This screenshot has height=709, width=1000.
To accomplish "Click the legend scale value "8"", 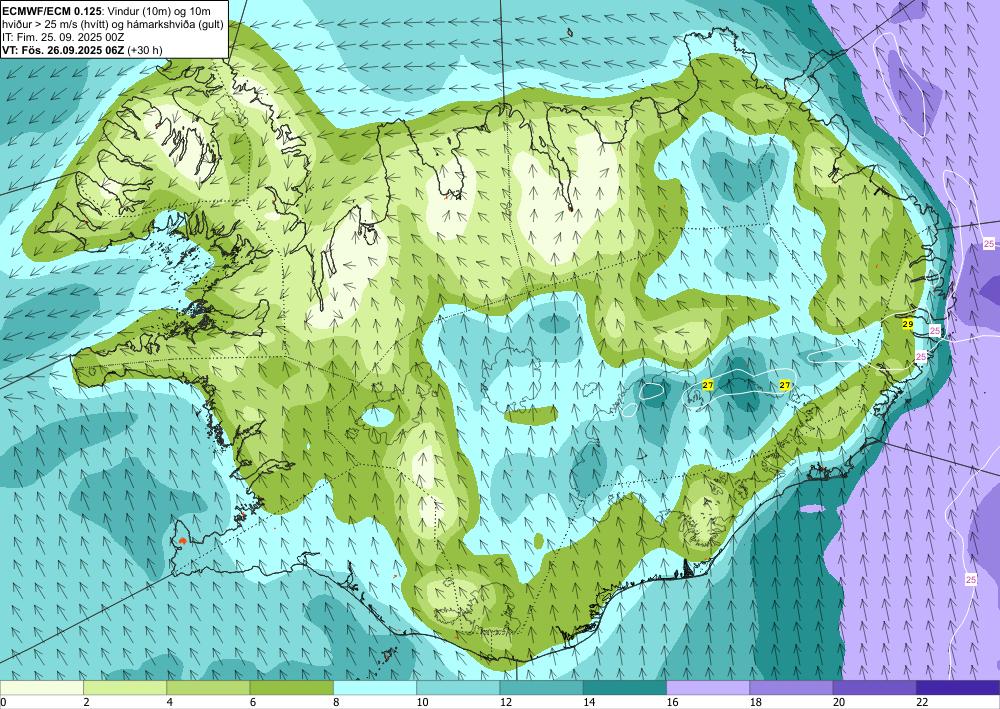I will [x=336, y=702].
